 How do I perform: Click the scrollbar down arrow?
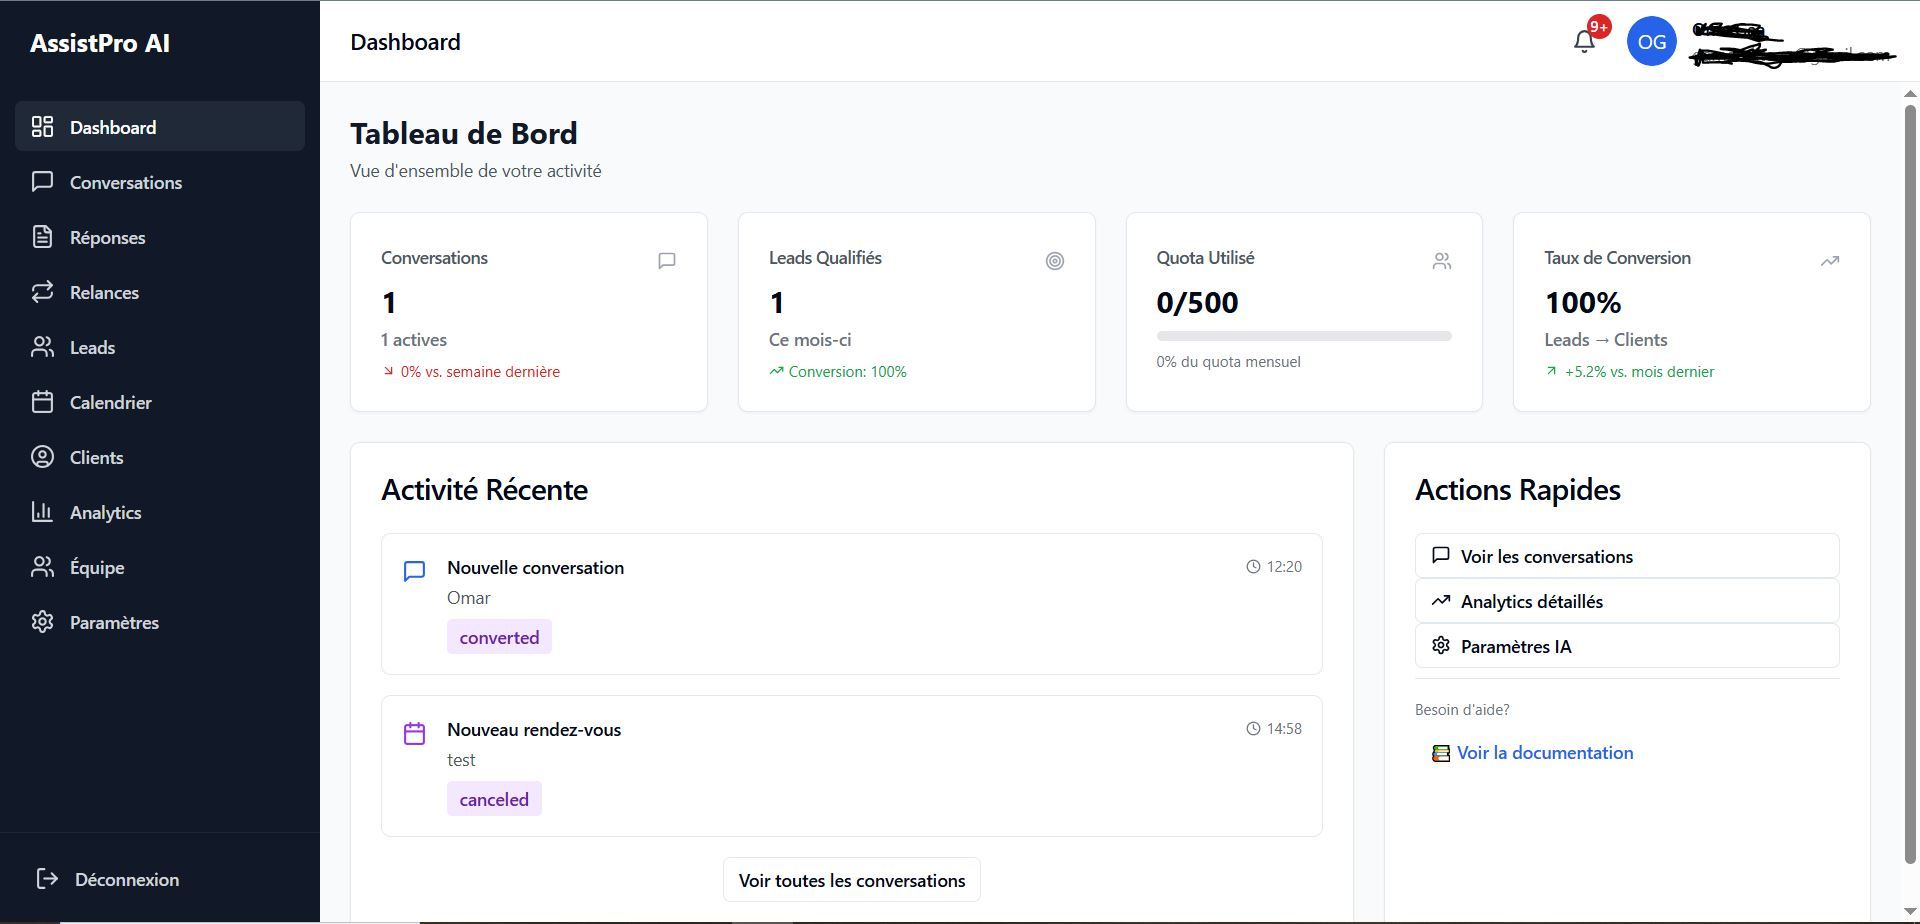click(1910, 911)
